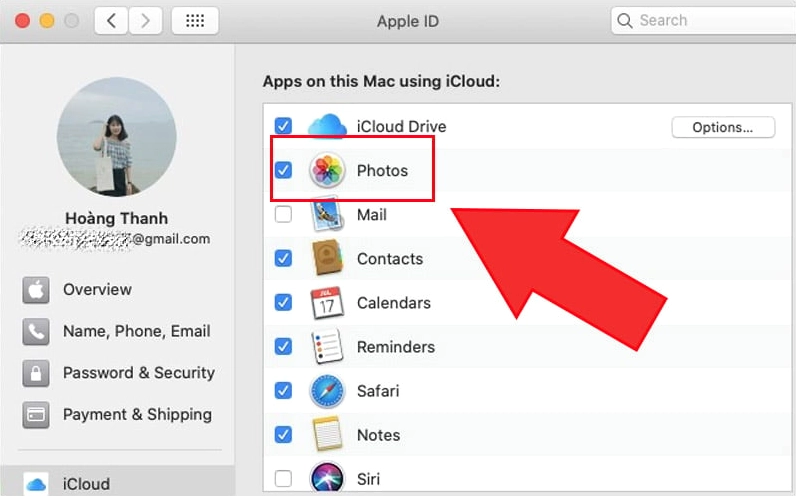
Task: Click the Safari compass icon
Action: (327, 391)
